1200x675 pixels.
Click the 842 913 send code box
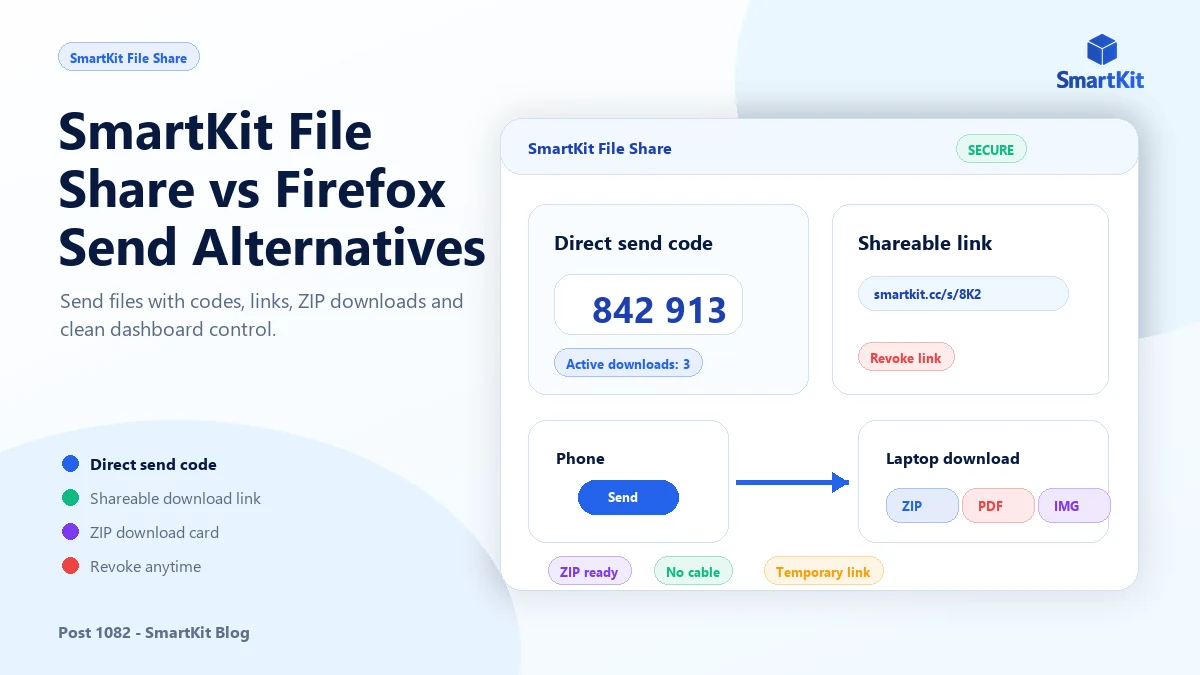[648, 305]
